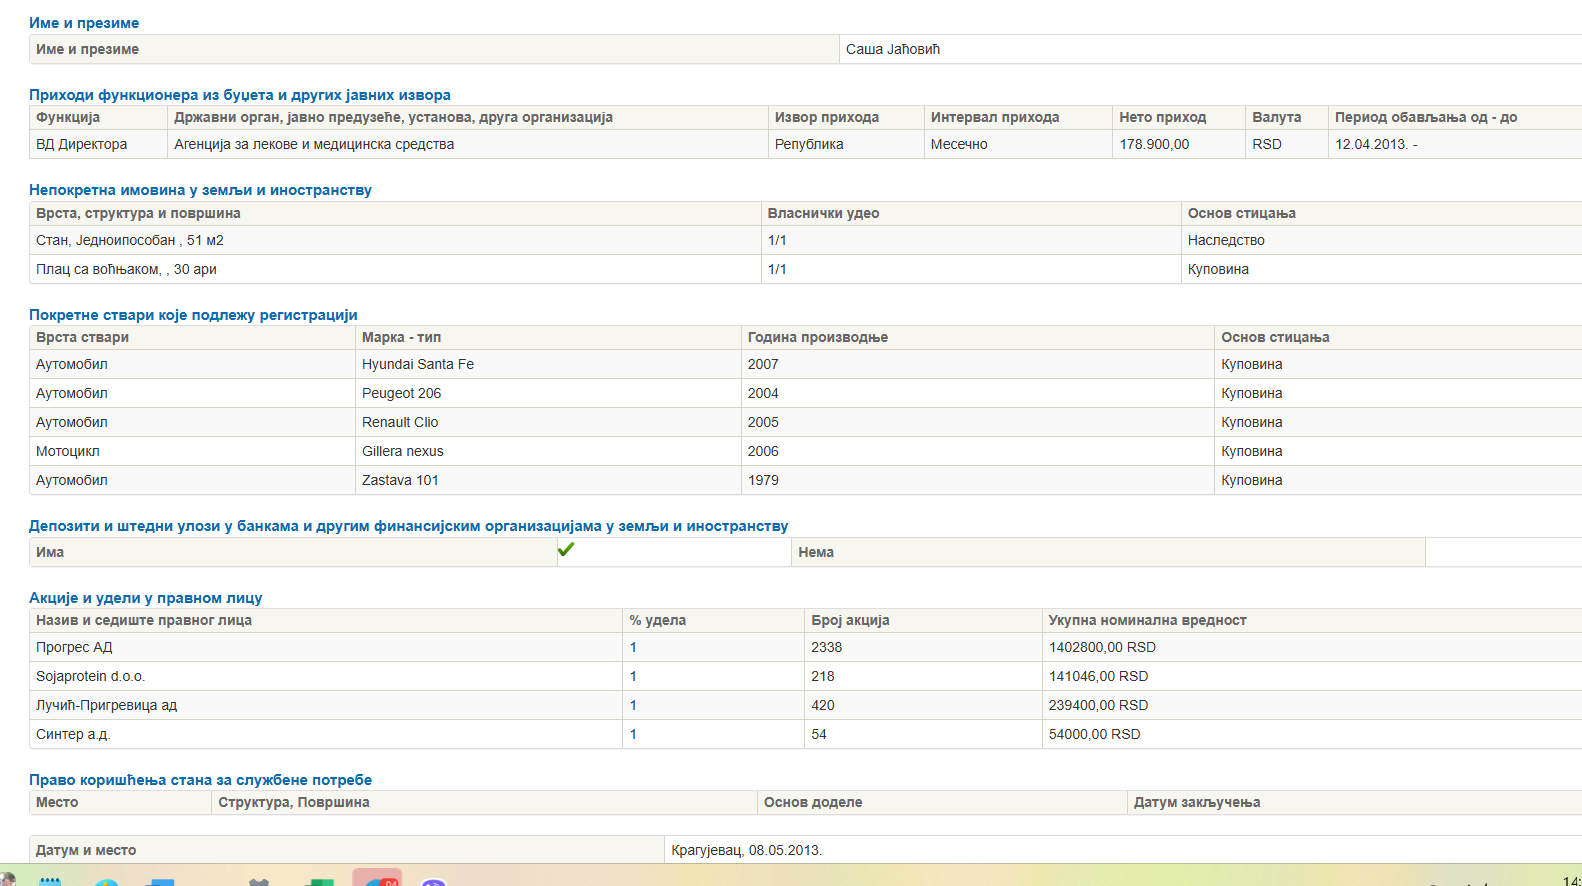The image size is (1582, 886).
Task: Click the Непокретна имовина section heading
Action: [x=200, y=190]
